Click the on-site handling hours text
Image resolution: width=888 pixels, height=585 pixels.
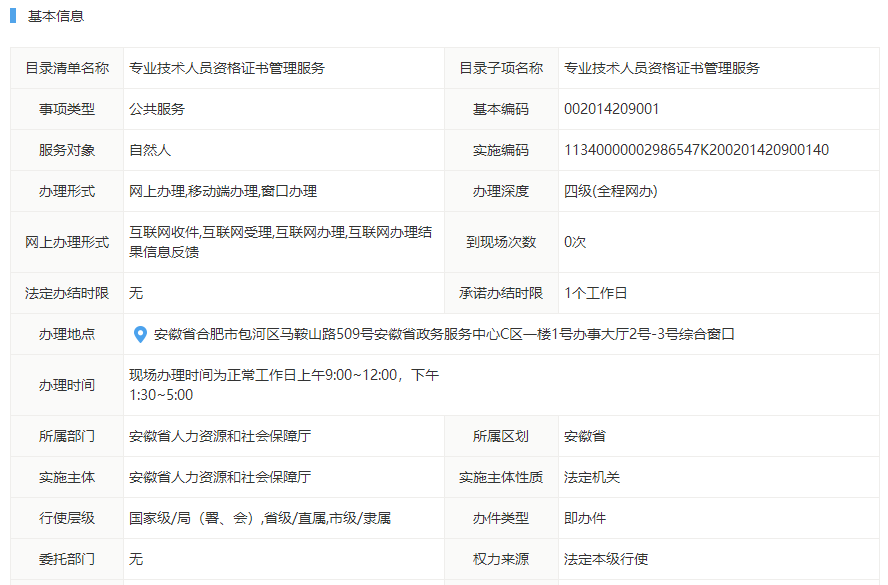coord(284,385)
